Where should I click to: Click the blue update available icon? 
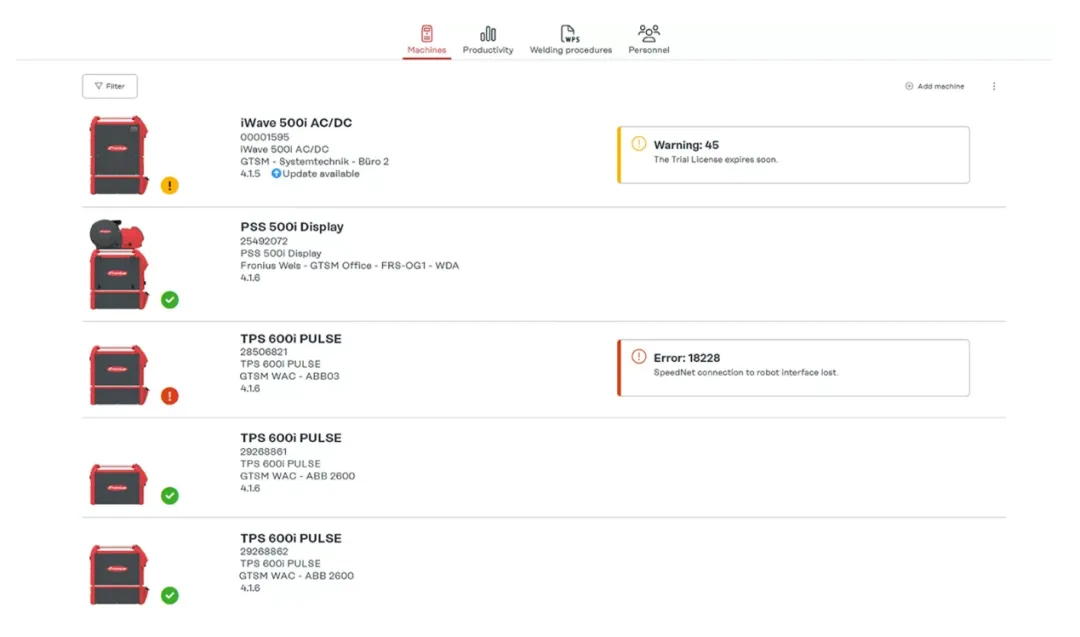pyautogui.click(x=276, y=174)
